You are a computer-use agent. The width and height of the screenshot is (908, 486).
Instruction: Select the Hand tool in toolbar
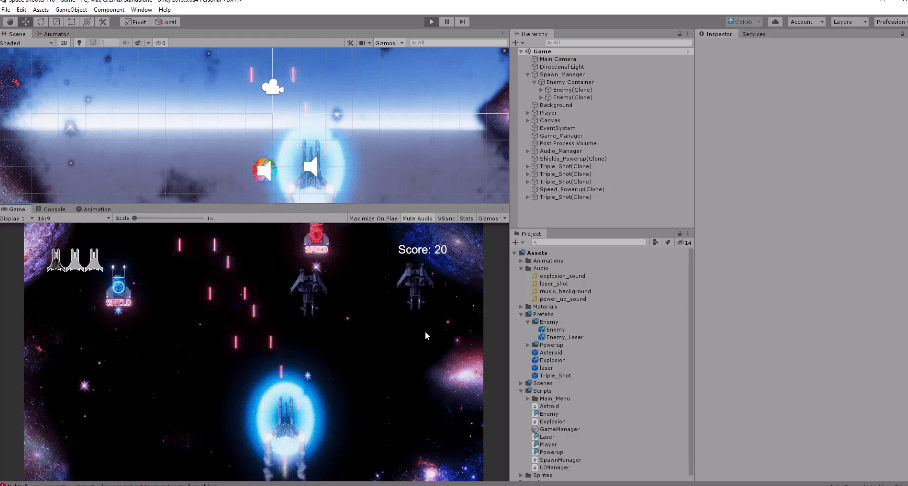click(x=9, y=21)
